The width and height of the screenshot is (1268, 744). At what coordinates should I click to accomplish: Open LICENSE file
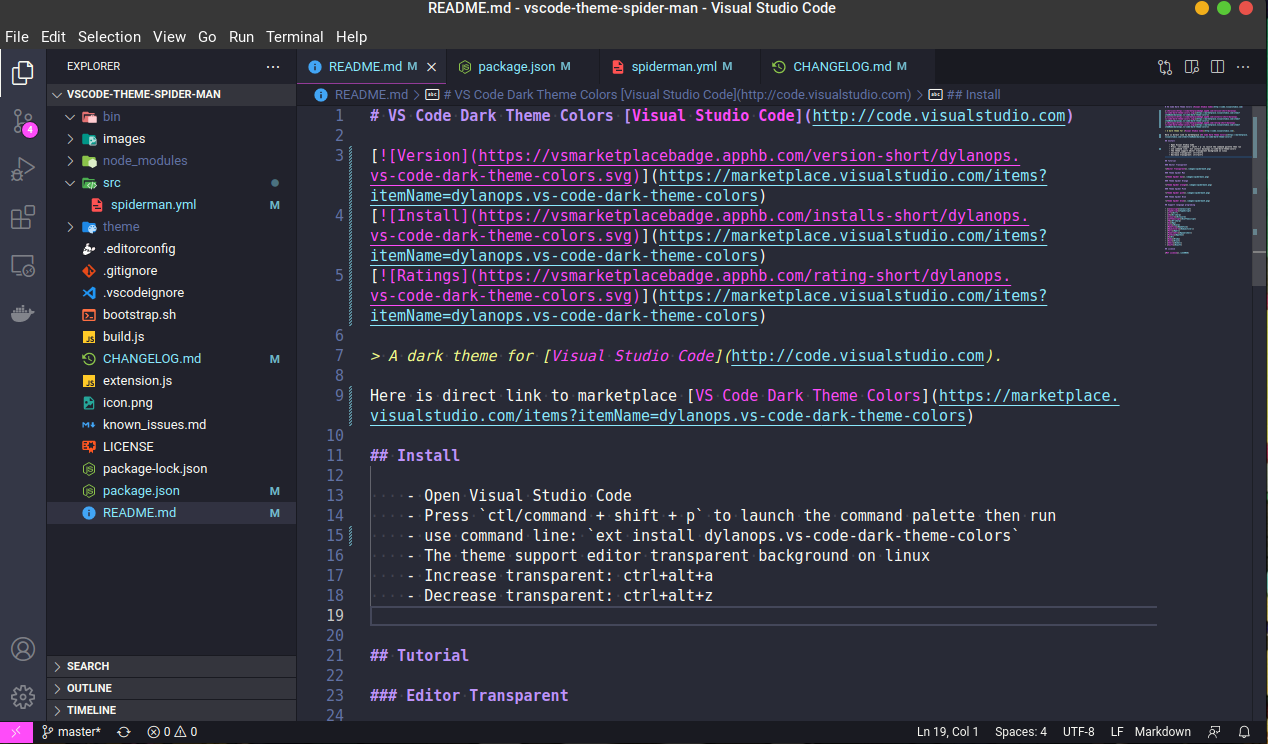[171, 446]
